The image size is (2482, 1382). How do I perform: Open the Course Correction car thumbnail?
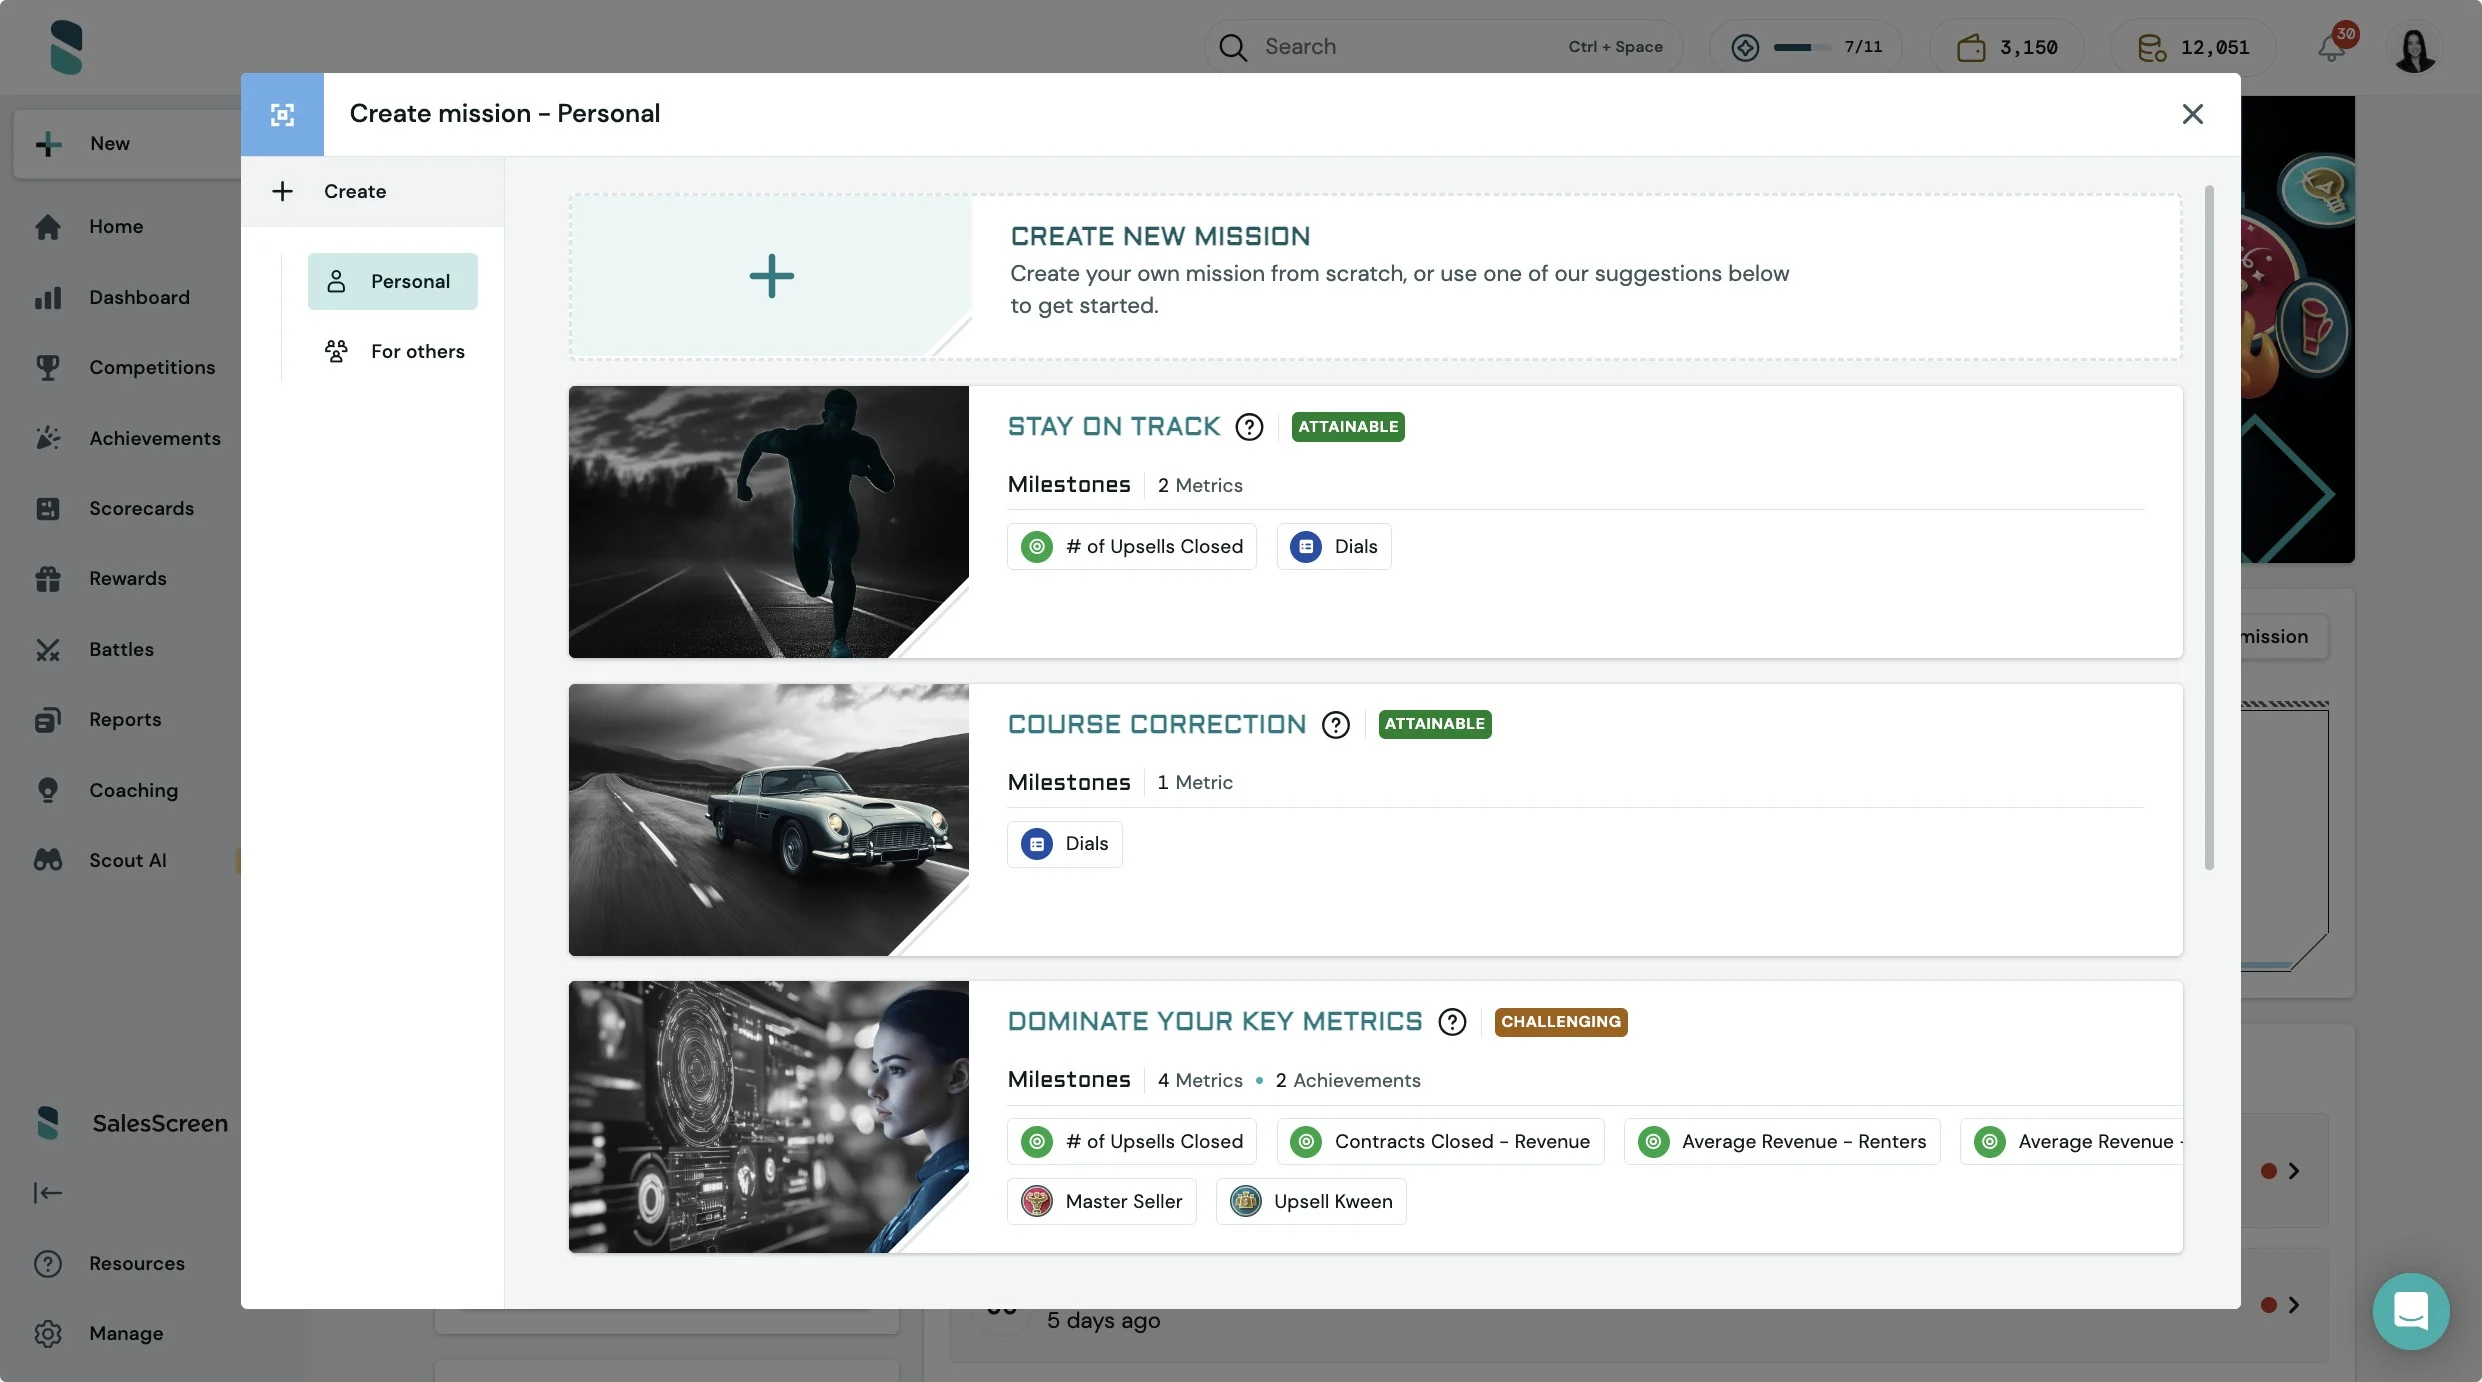pos(768,820)
